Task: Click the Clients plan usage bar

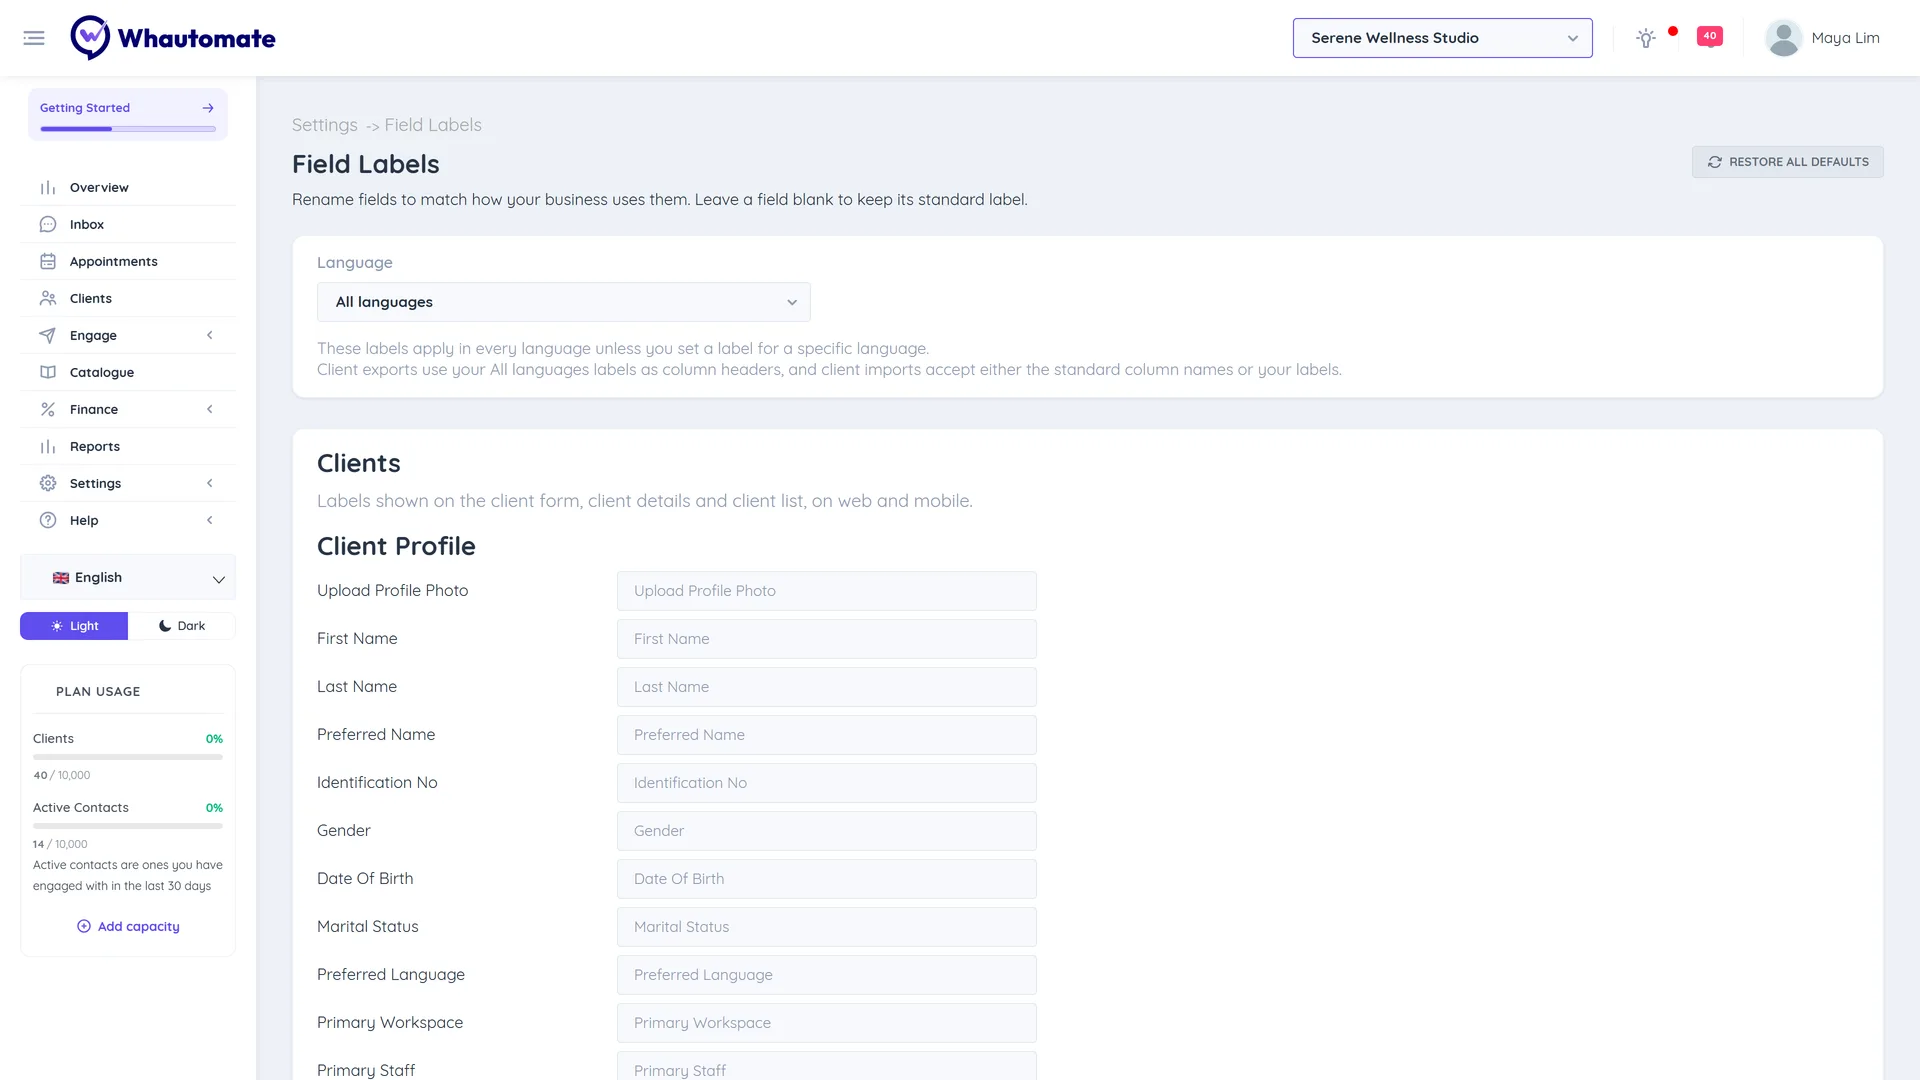Action: pos(128,757)
